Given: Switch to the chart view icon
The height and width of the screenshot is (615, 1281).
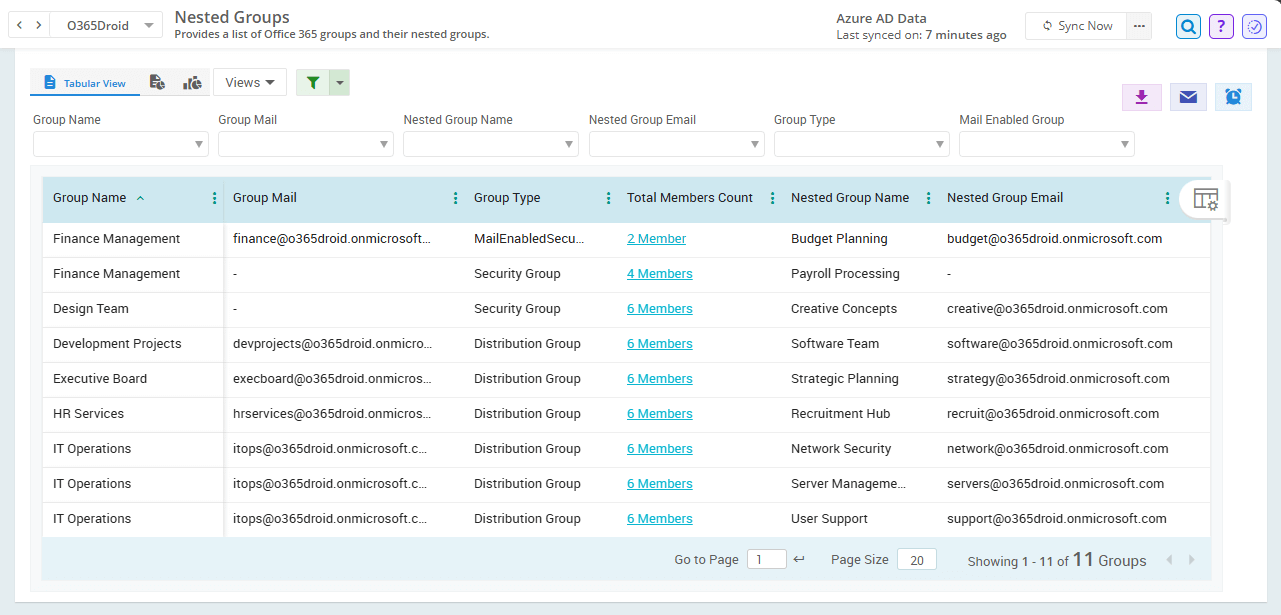Looking at the screenshot, I should (192, 83).
